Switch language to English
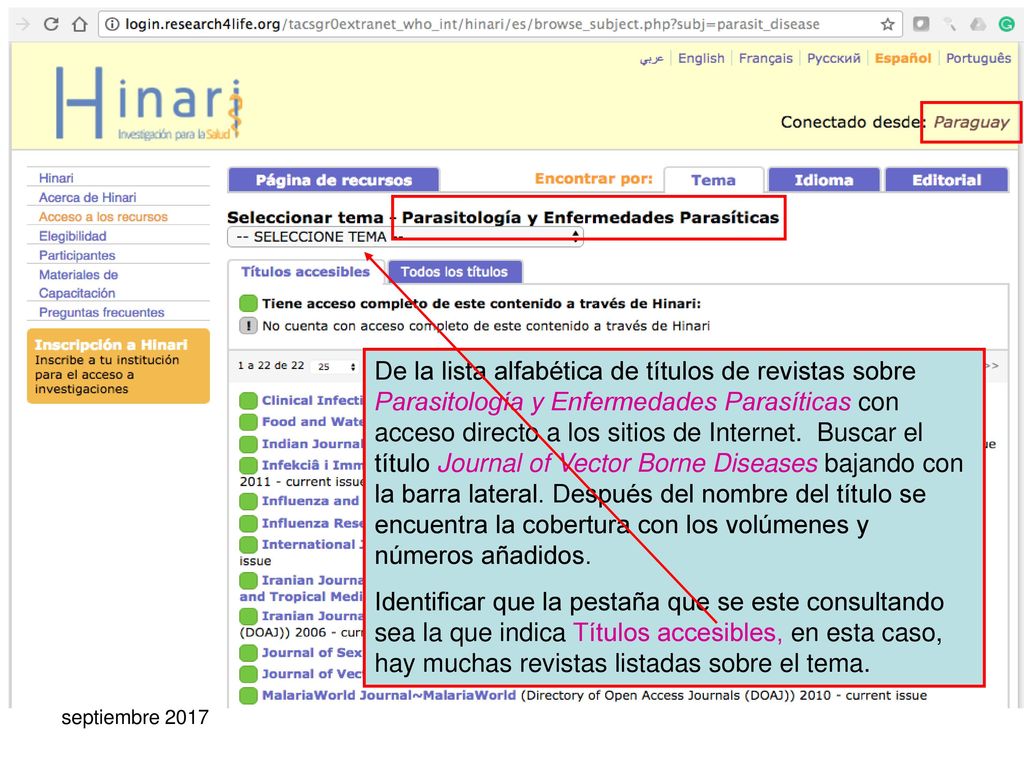The image size is (1024, 768). (x=701, y=58)
